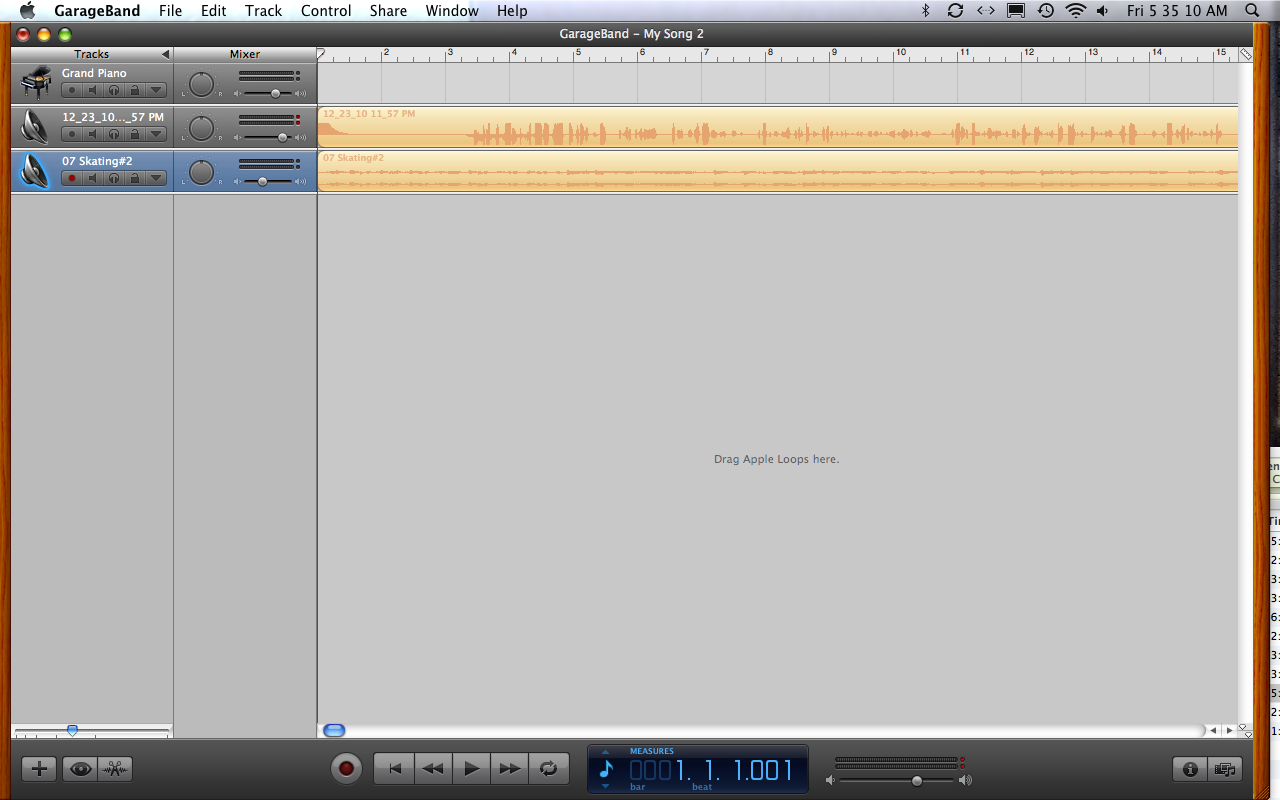Solo the 07 Skating#2 track

click(114, 178)
